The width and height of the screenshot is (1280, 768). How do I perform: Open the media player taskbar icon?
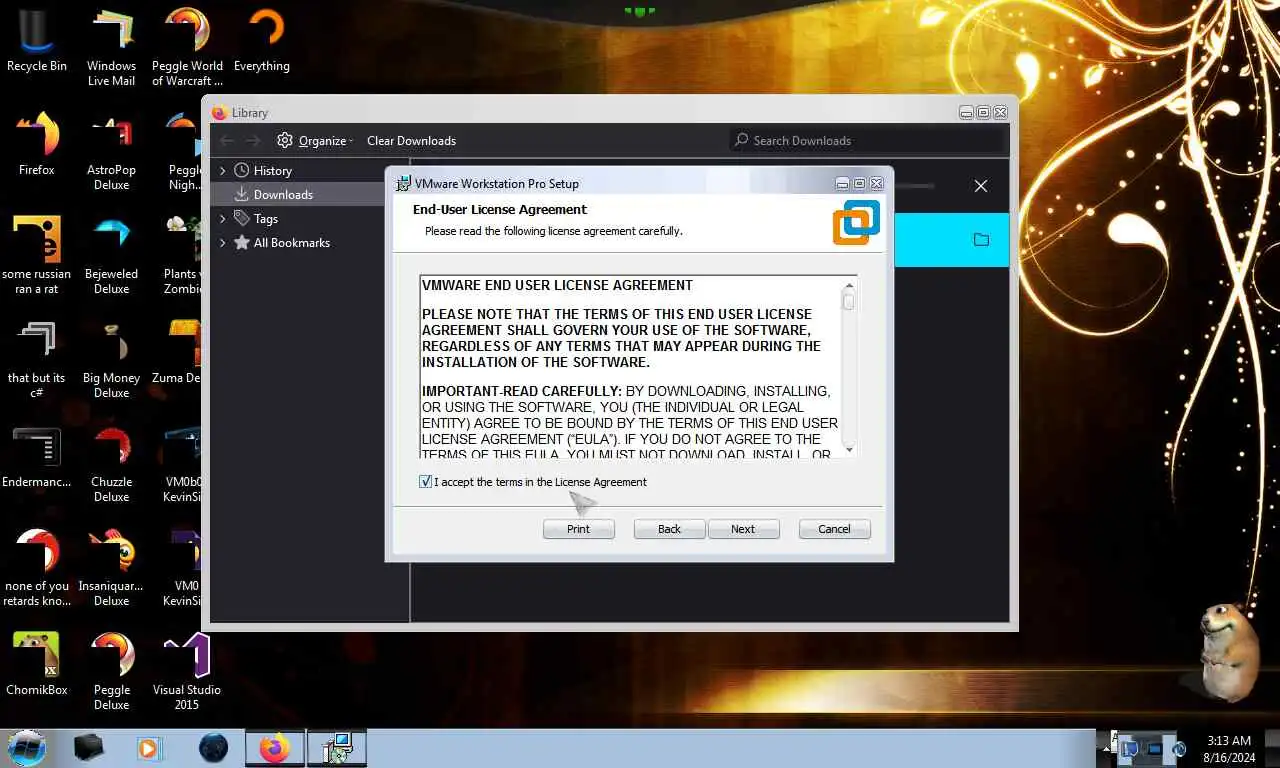[x=148, y=748]
